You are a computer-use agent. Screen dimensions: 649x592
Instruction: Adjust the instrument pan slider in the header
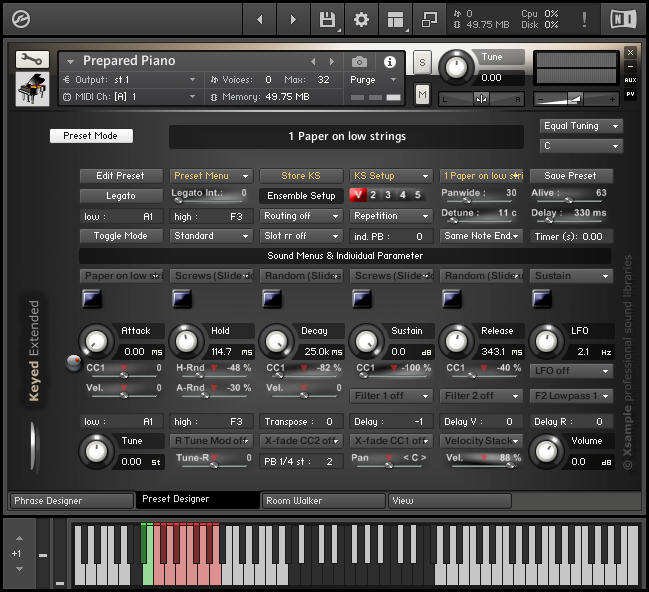pyautogui.click(x=481, y=99)
